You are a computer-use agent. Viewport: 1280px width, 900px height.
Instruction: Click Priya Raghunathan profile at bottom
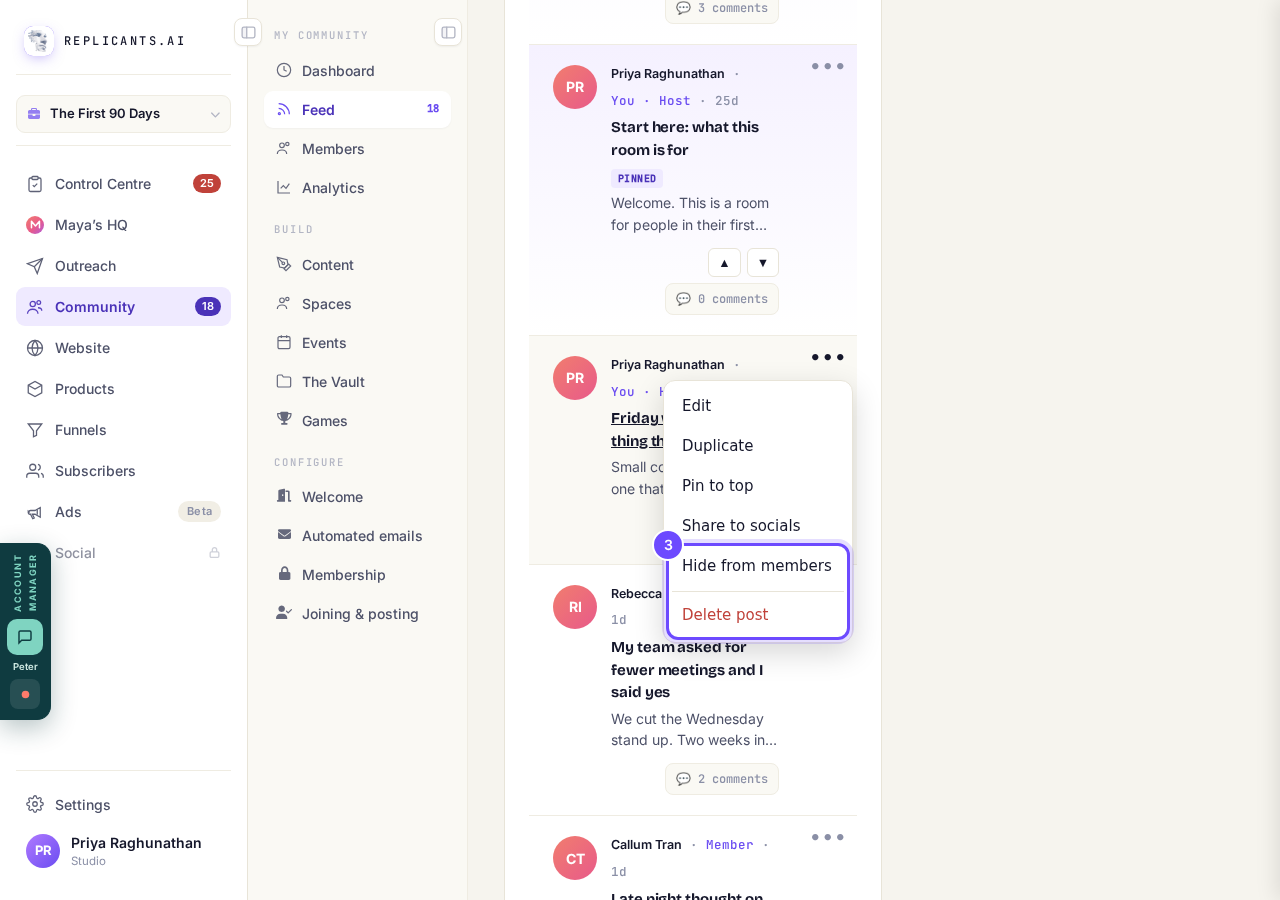(x=123, y=851)
